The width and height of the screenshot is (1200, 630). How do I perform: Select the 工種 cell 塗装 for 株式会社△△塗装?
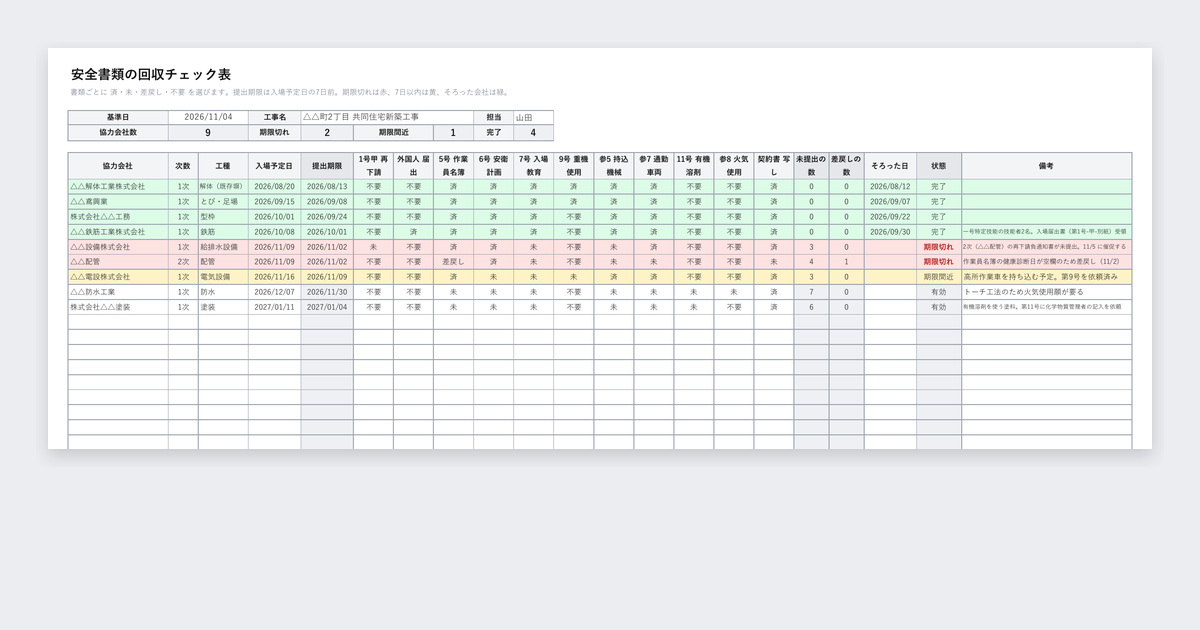[x=223, y=307]
